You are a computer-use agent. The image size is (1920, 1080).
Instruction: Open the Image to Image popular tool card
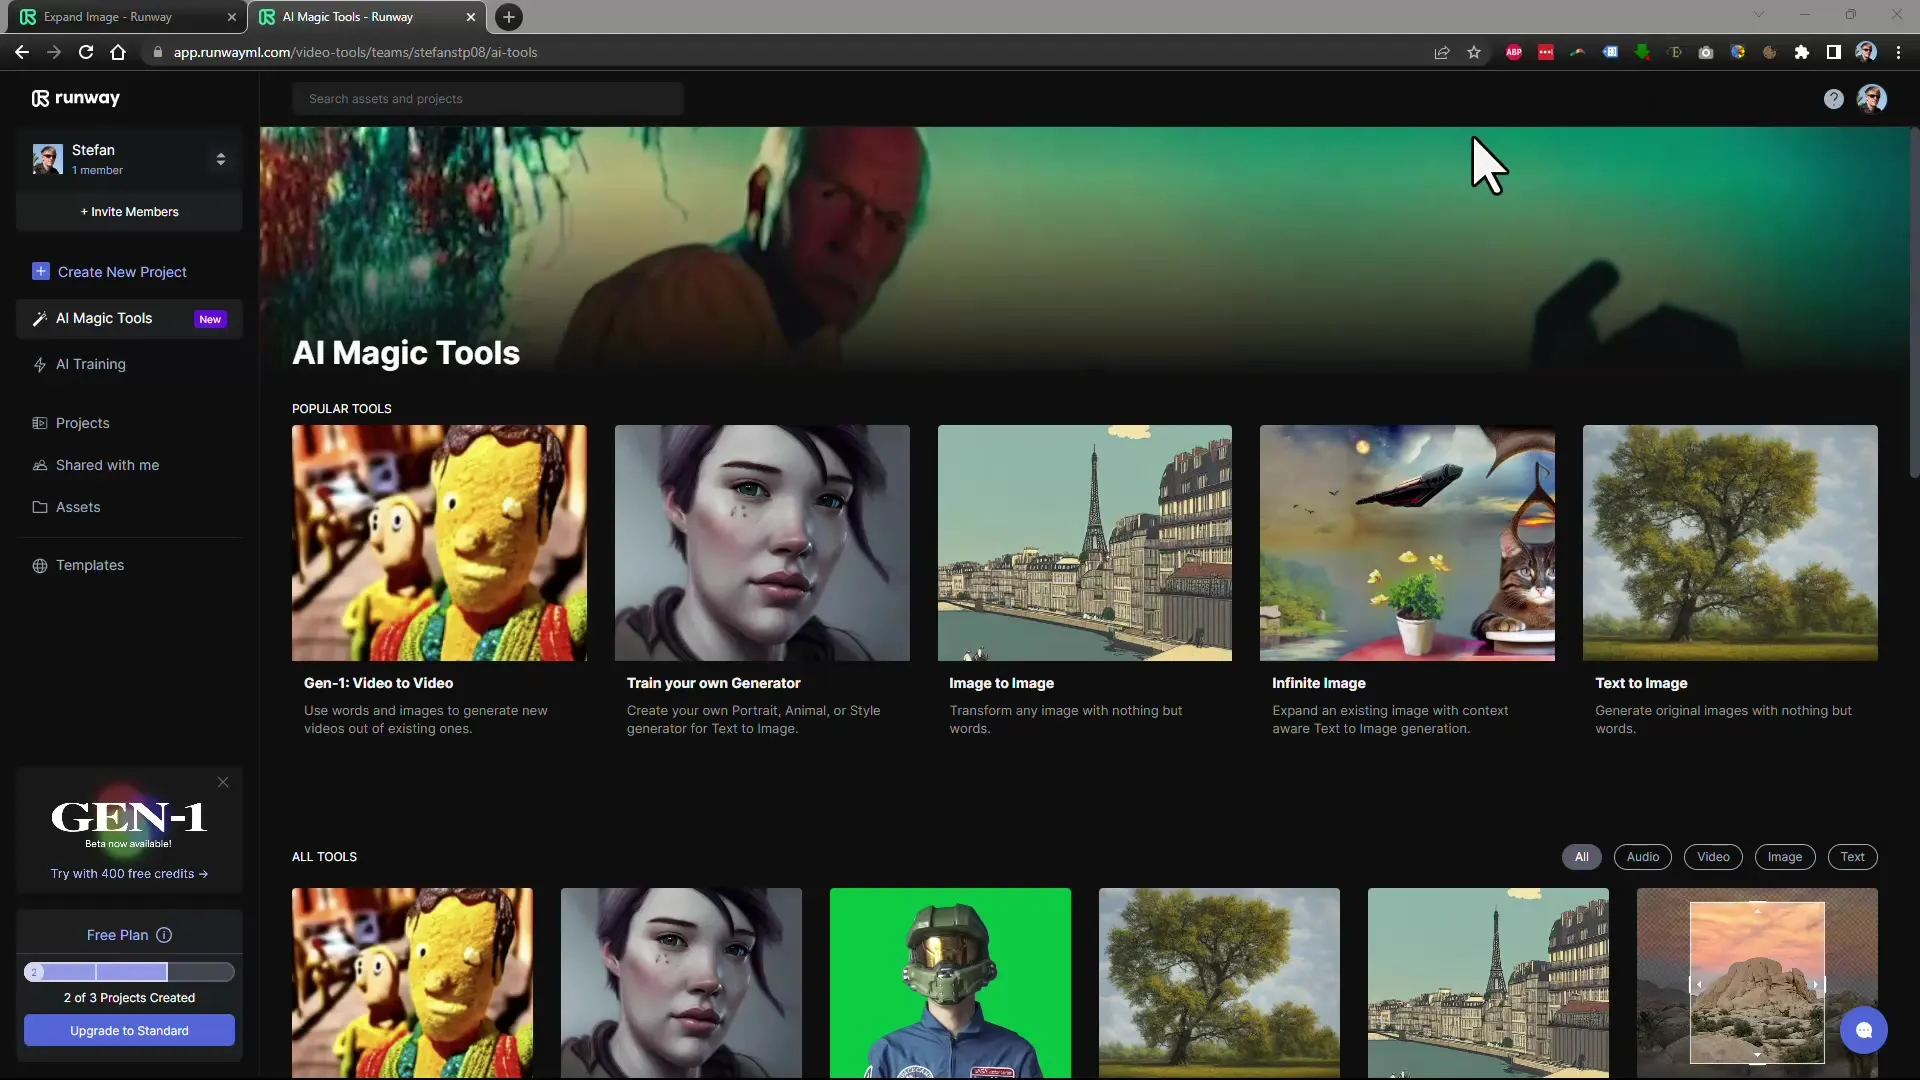point(1085,583)
